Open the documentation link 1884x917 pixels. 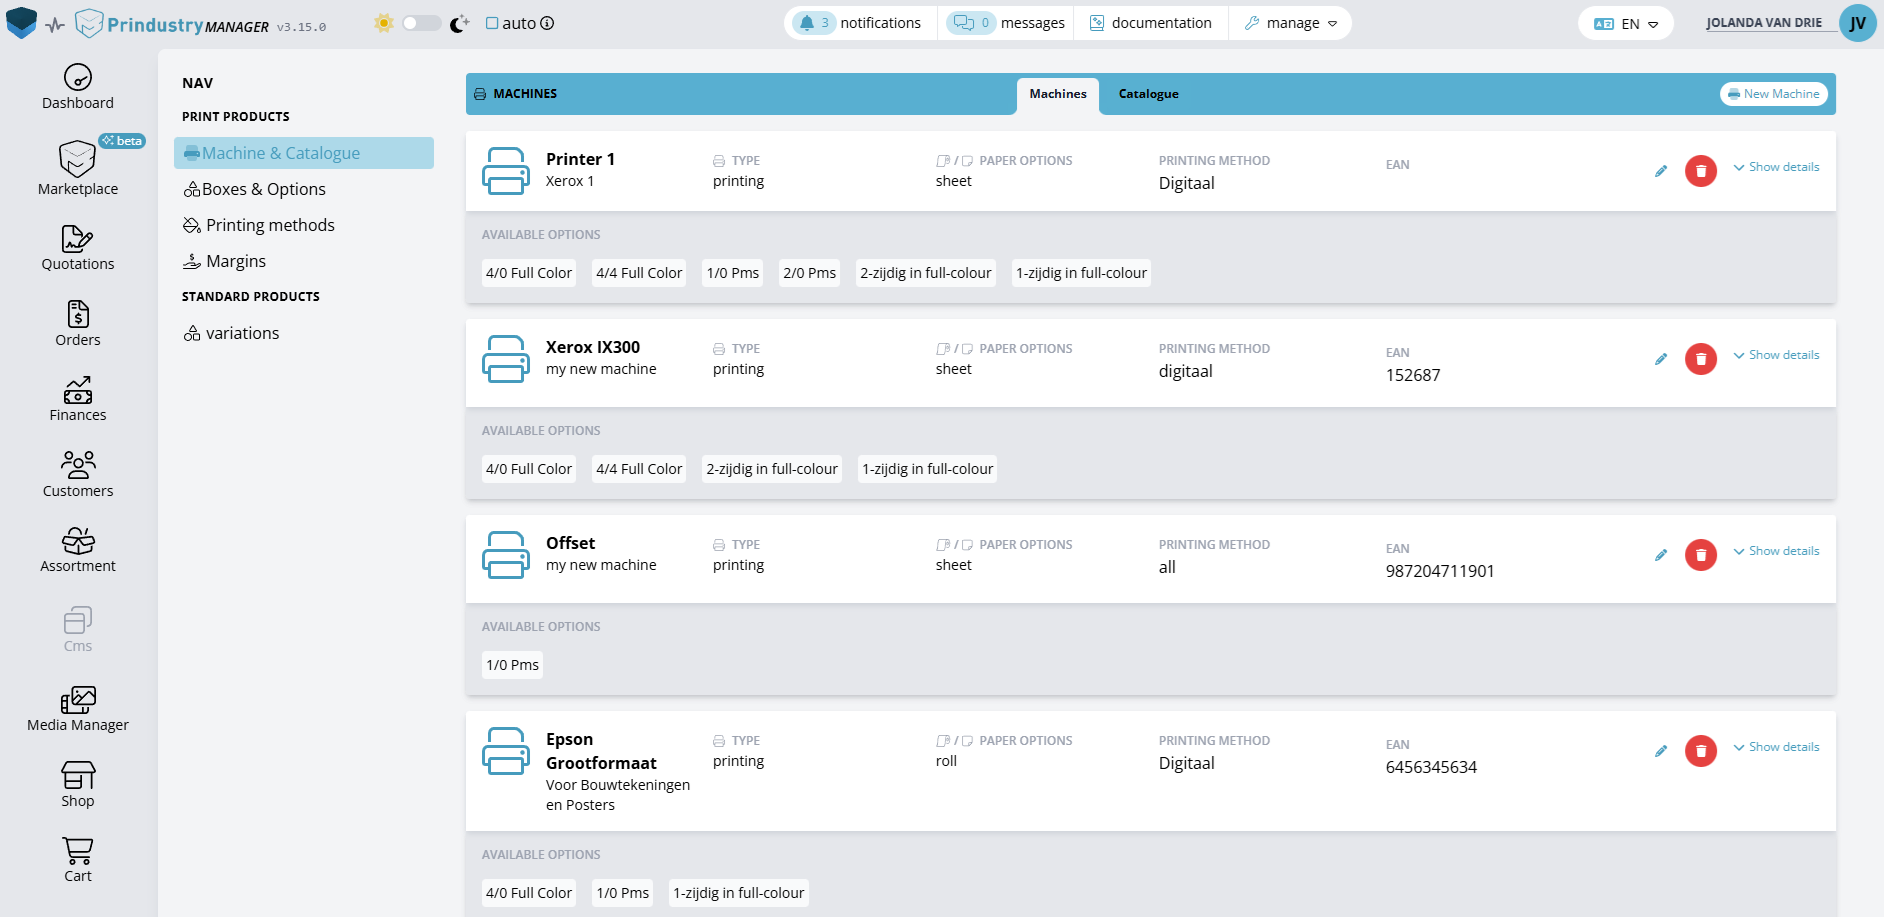[1150, 23]
